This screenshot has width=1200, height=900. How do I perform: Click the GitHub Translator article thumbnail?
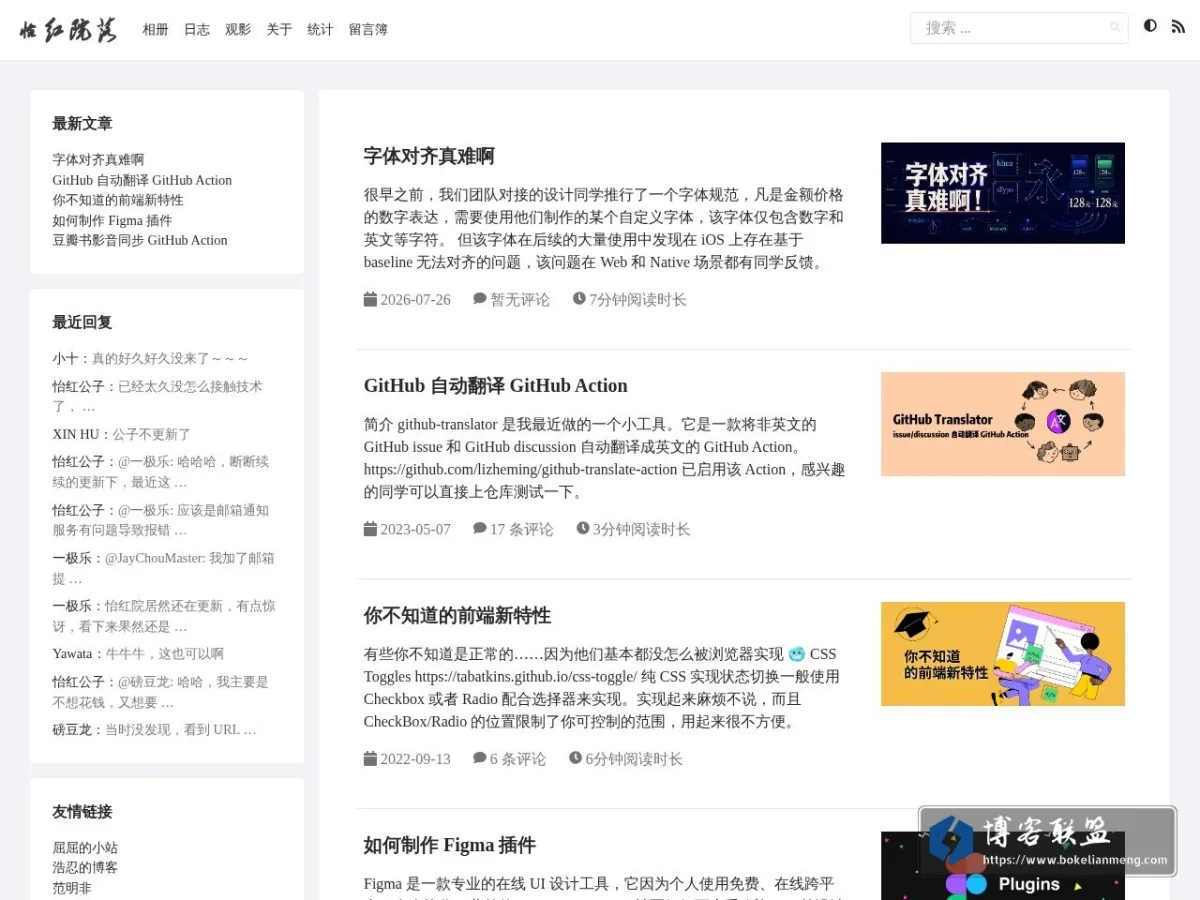tap(1003, 424)
